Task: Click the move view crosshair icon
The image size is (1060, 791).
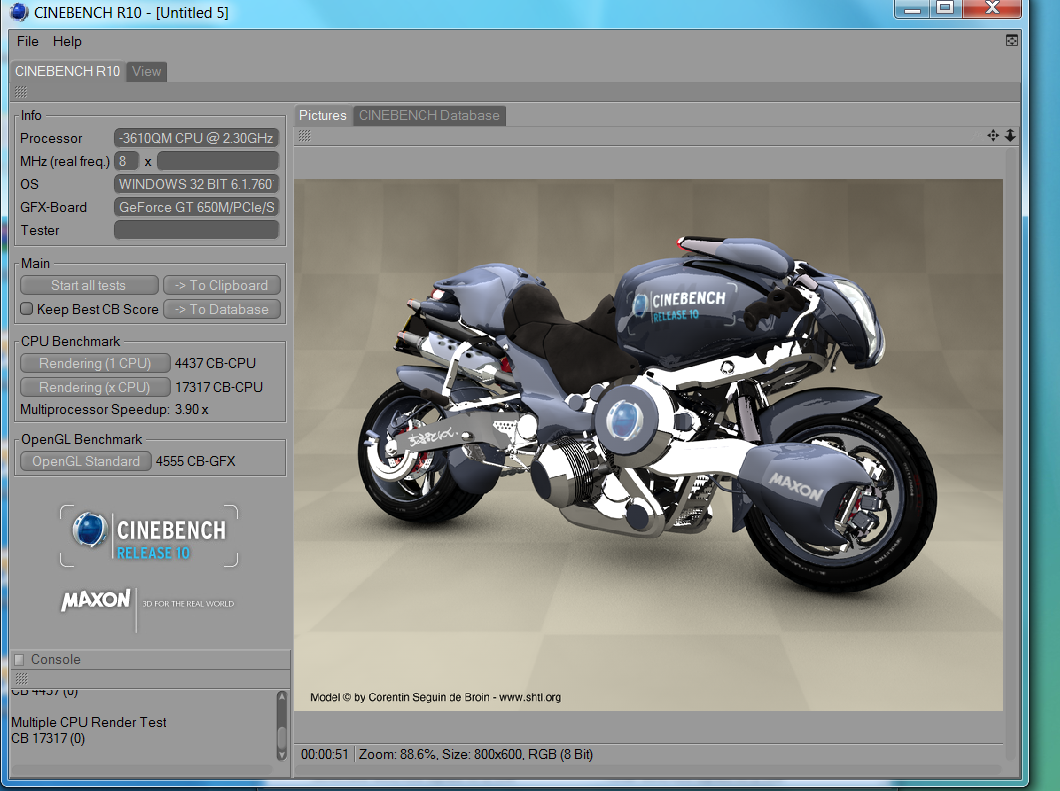Action: point(992,136)
